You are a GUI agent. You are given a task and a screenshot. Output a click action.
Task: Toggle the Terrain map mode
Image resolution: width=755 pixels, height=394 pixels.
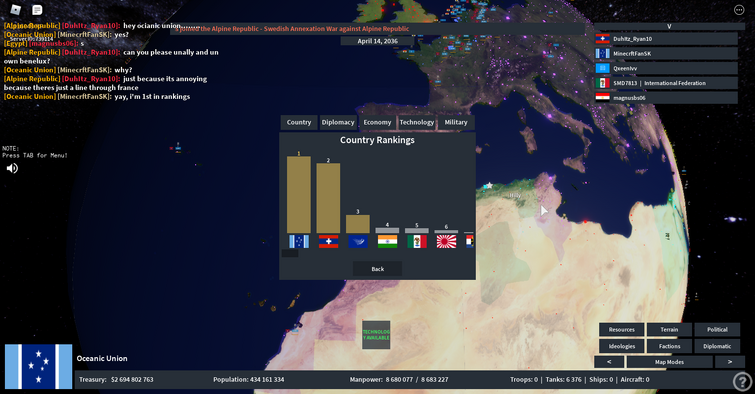click(669, 329)
